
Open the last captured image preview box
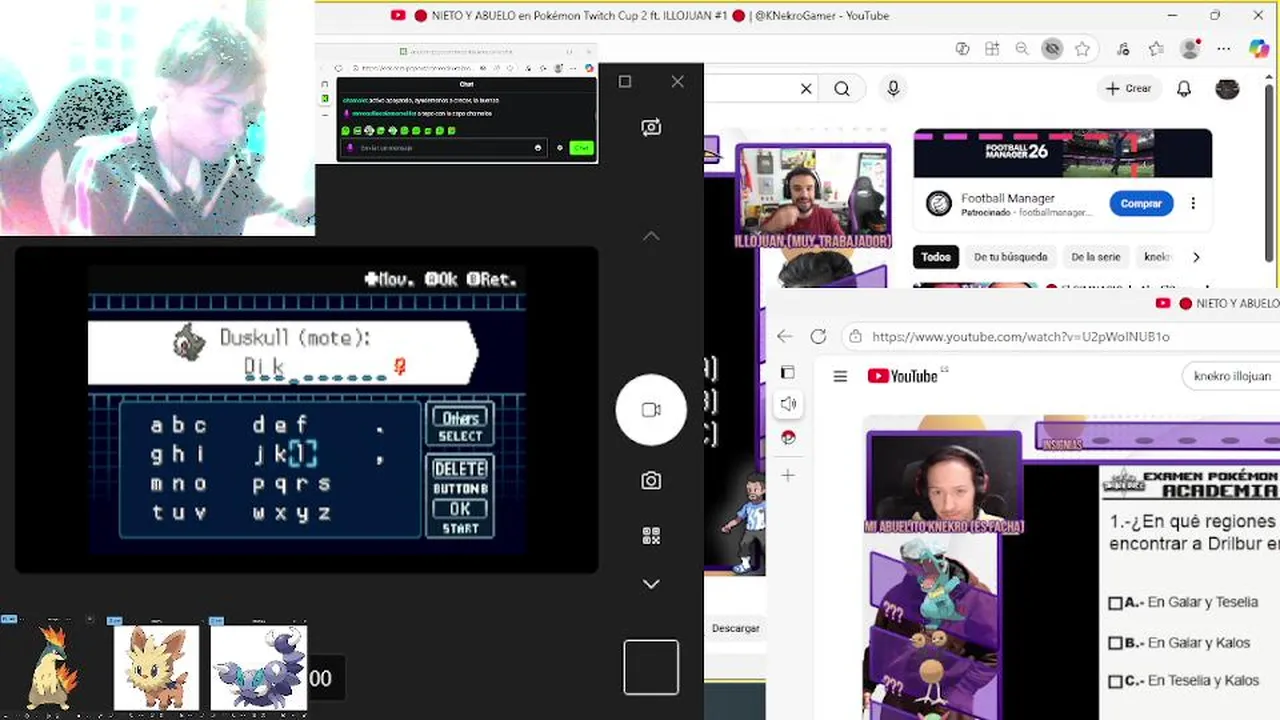click(x=651, y=667)
